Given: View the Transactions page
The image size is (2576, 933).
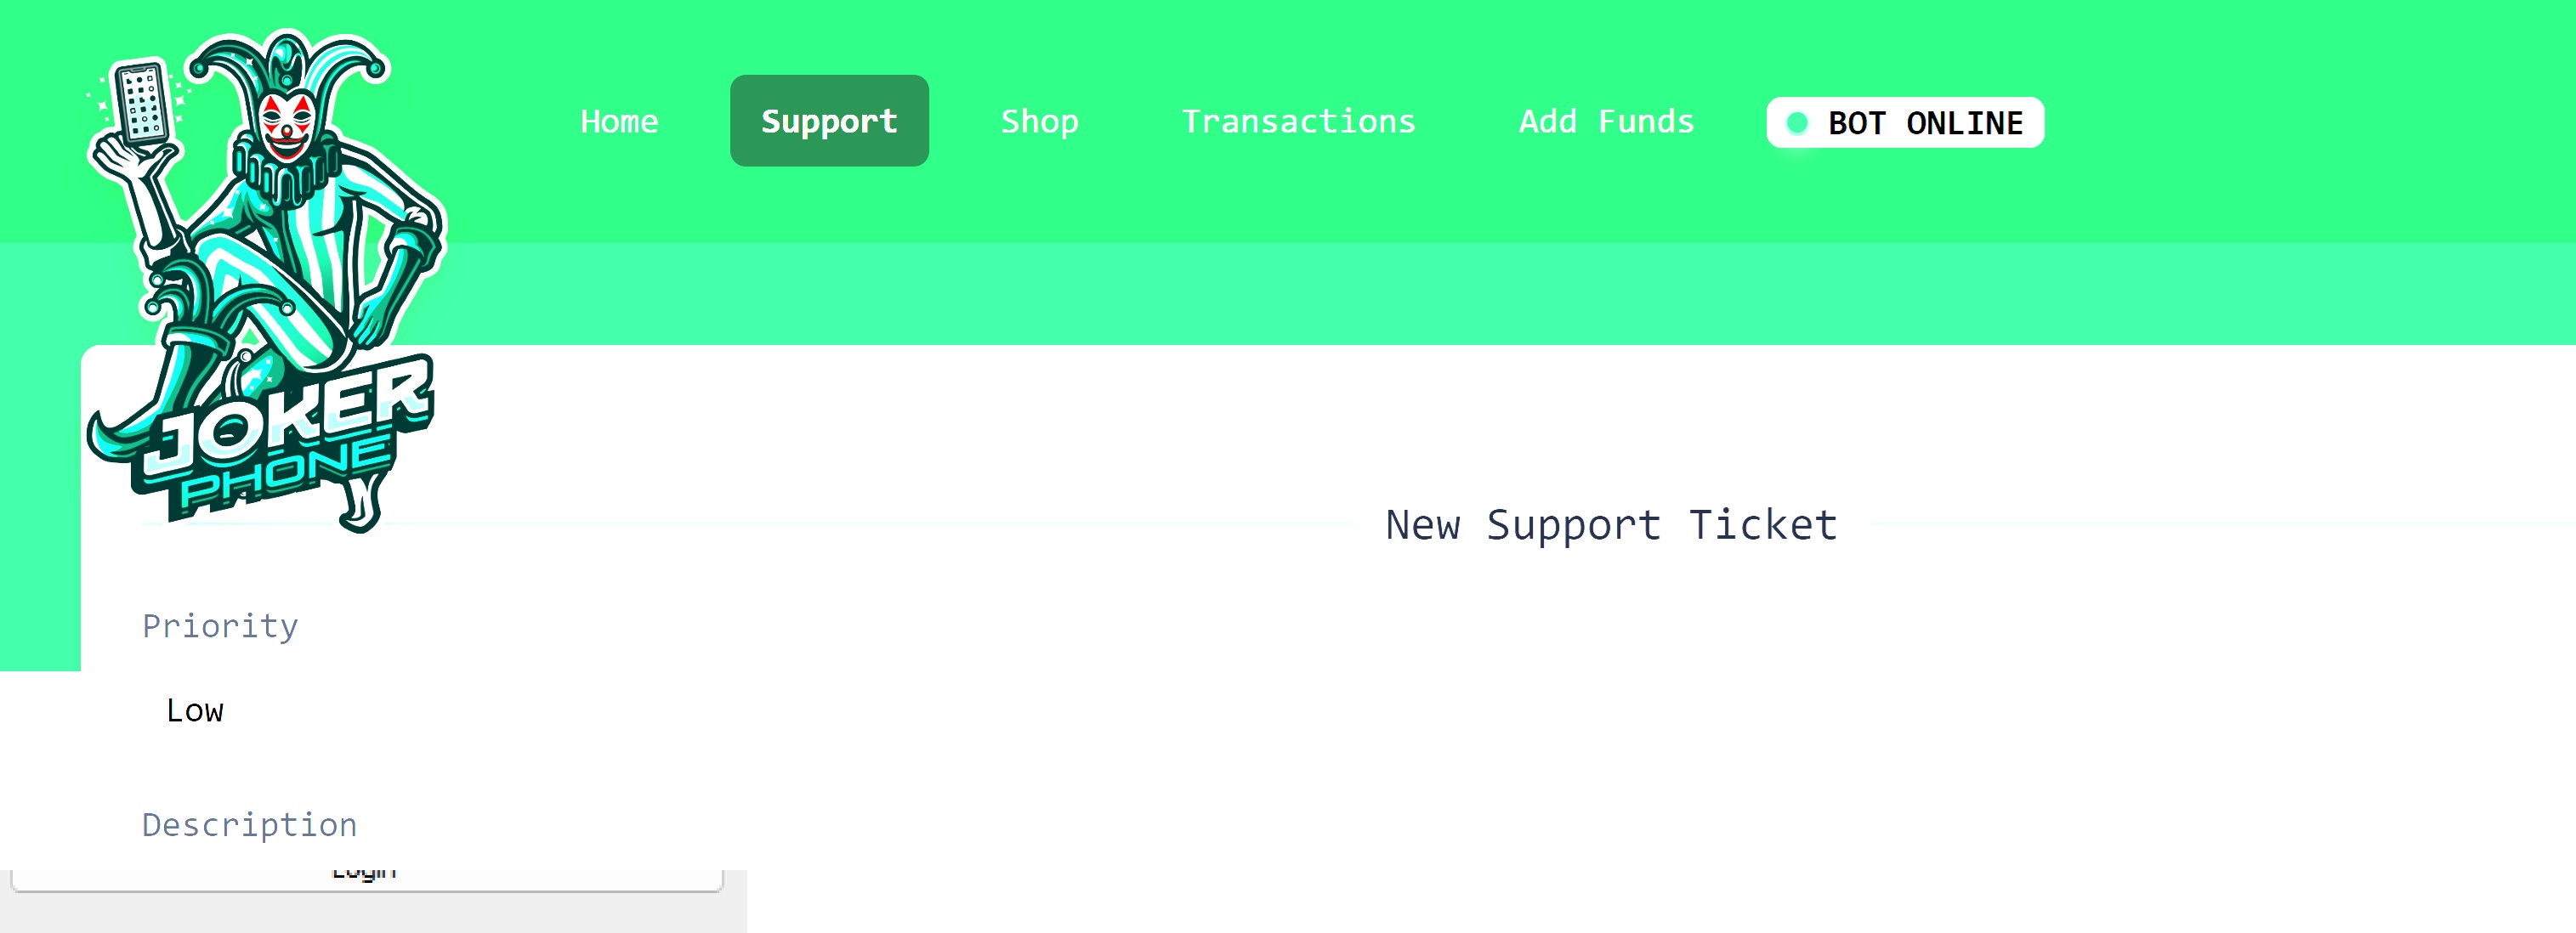Looking at the screenshot, I should pyautogui.click(x=1298, y=121).
